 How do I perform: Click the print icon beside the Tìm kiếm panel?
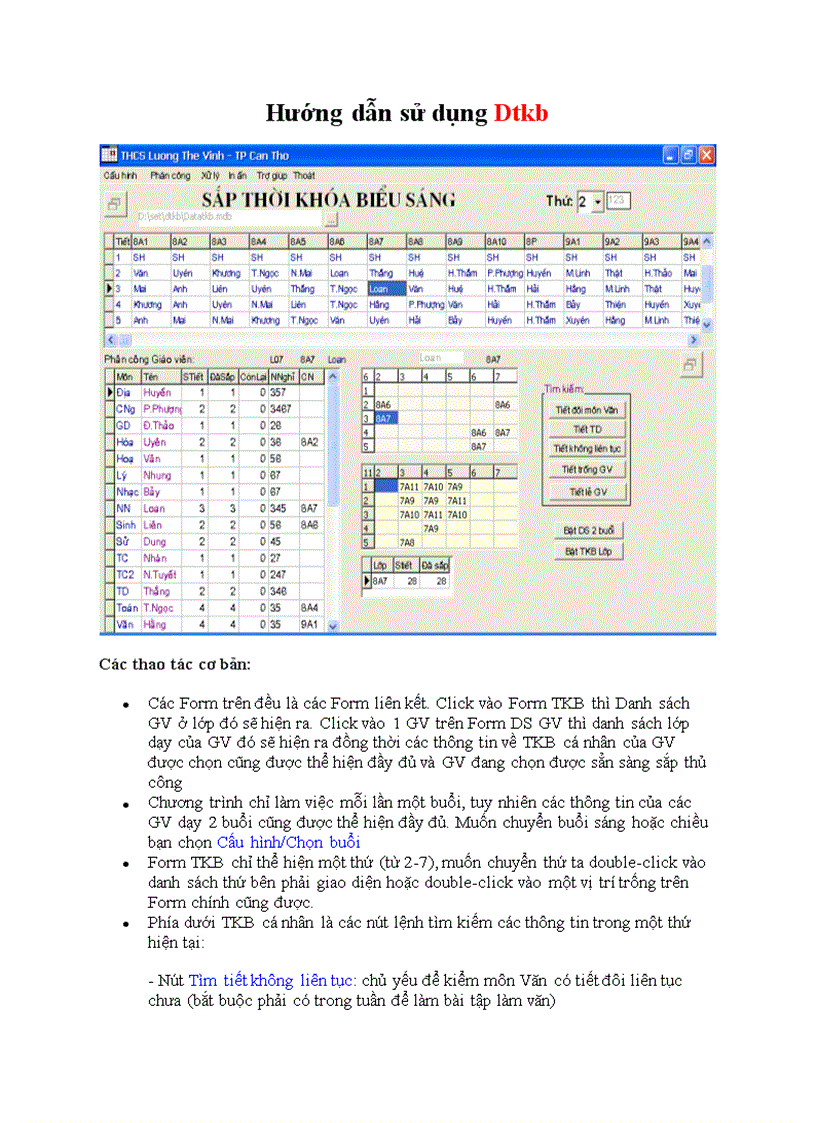(x=690, y=365)
